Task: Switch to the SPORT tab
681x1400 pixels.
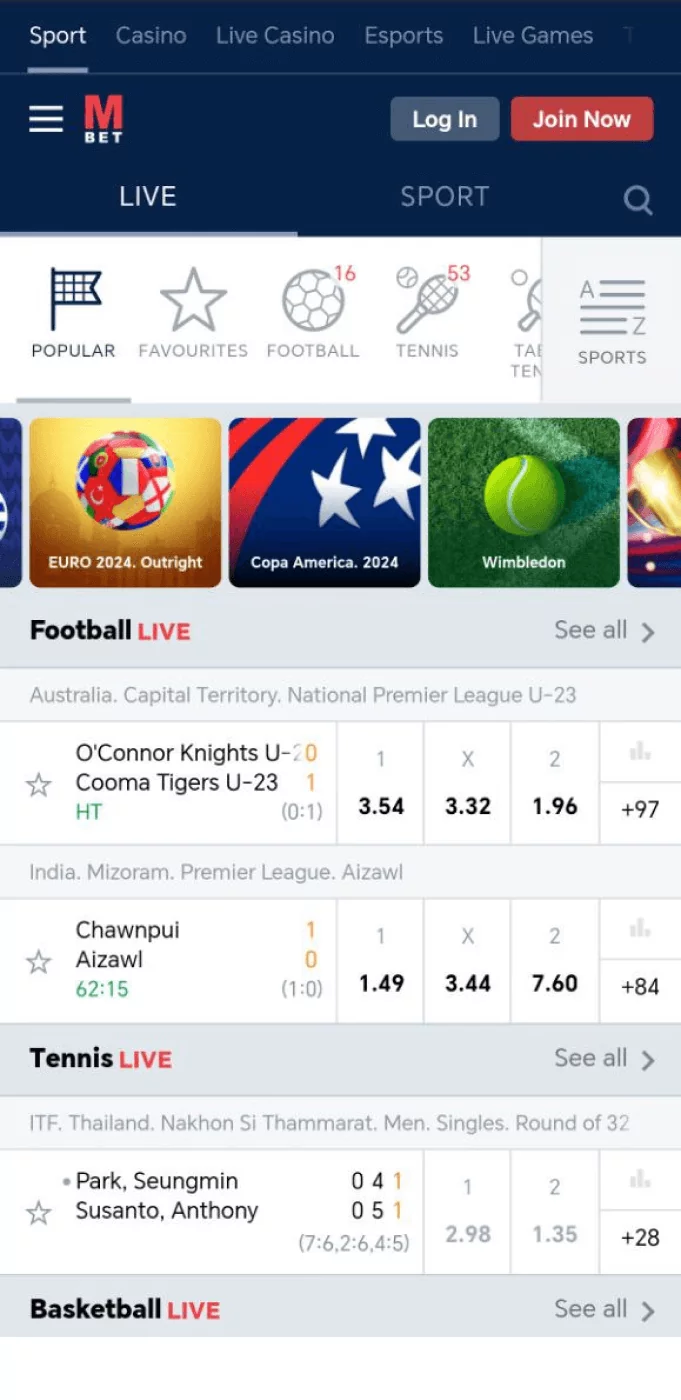Action: (x=444, y=197)
